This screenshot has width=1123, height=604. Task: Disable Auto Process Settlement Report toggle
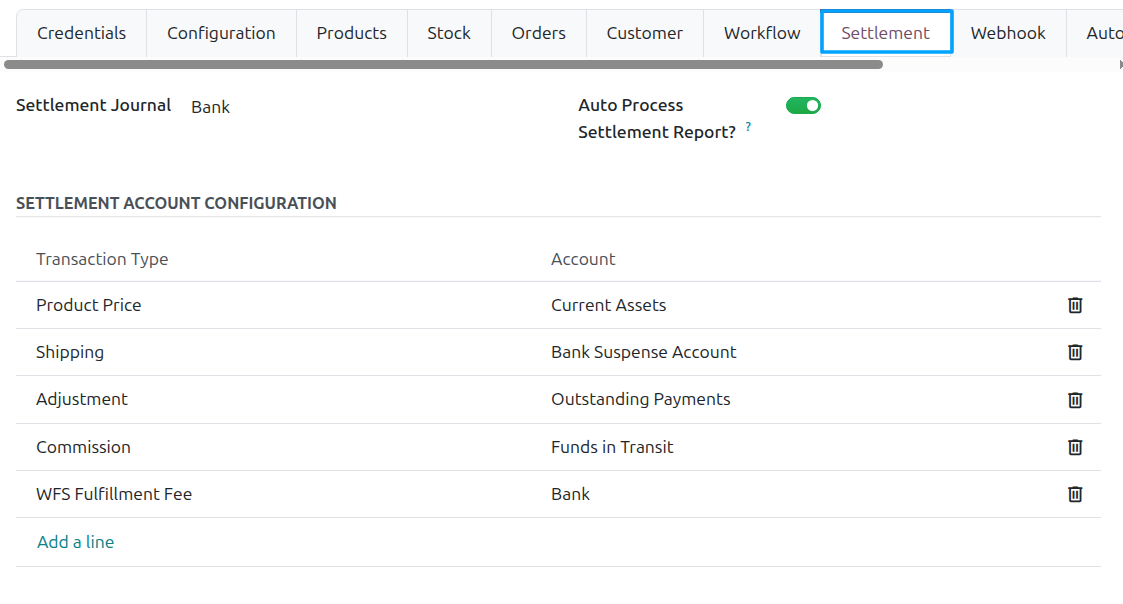point(803,105)
